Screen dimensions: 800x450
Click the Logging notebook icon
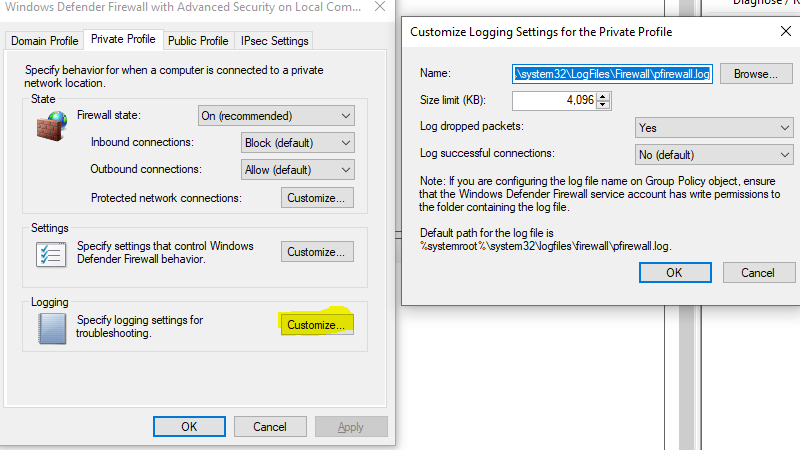tap(49, 328)
